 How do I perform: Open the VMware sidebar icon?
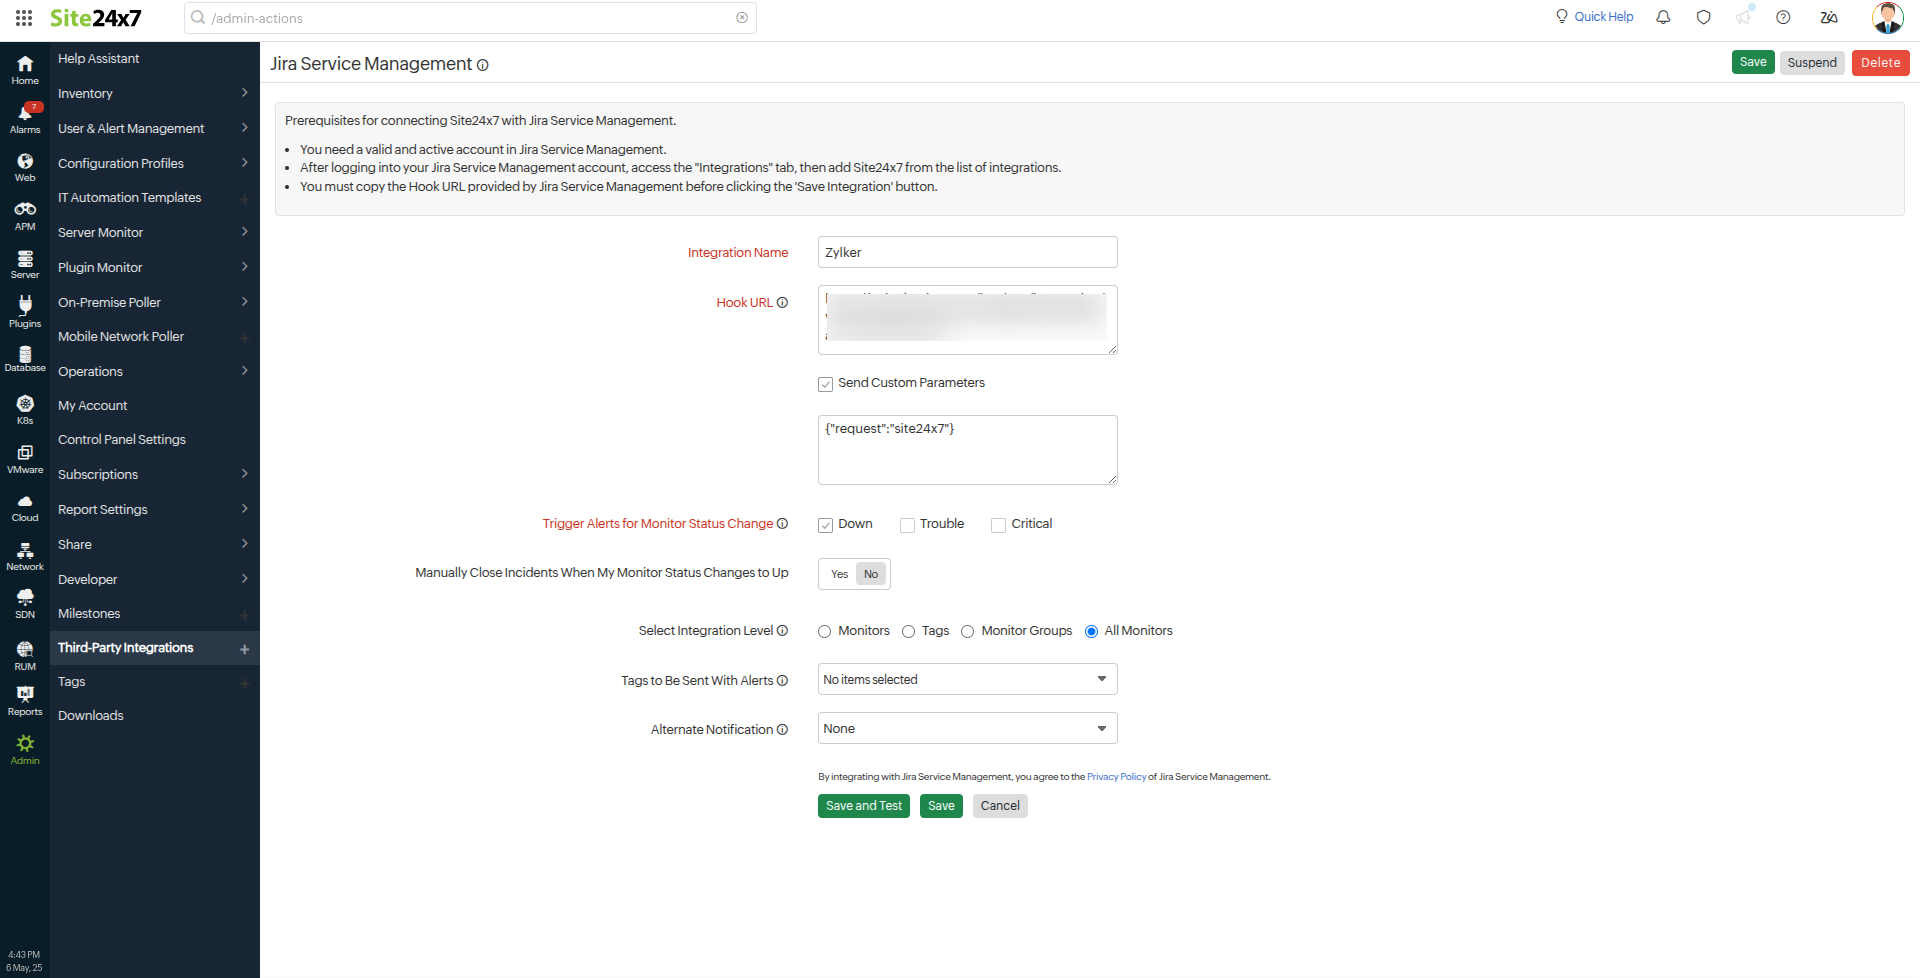(x=25, y=457)
